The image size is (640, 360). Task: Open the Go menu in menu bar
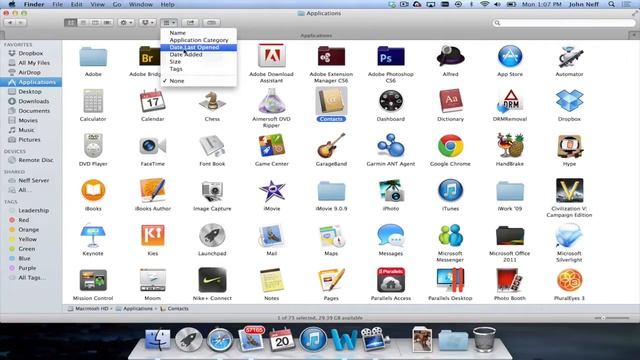click(117, 4)
